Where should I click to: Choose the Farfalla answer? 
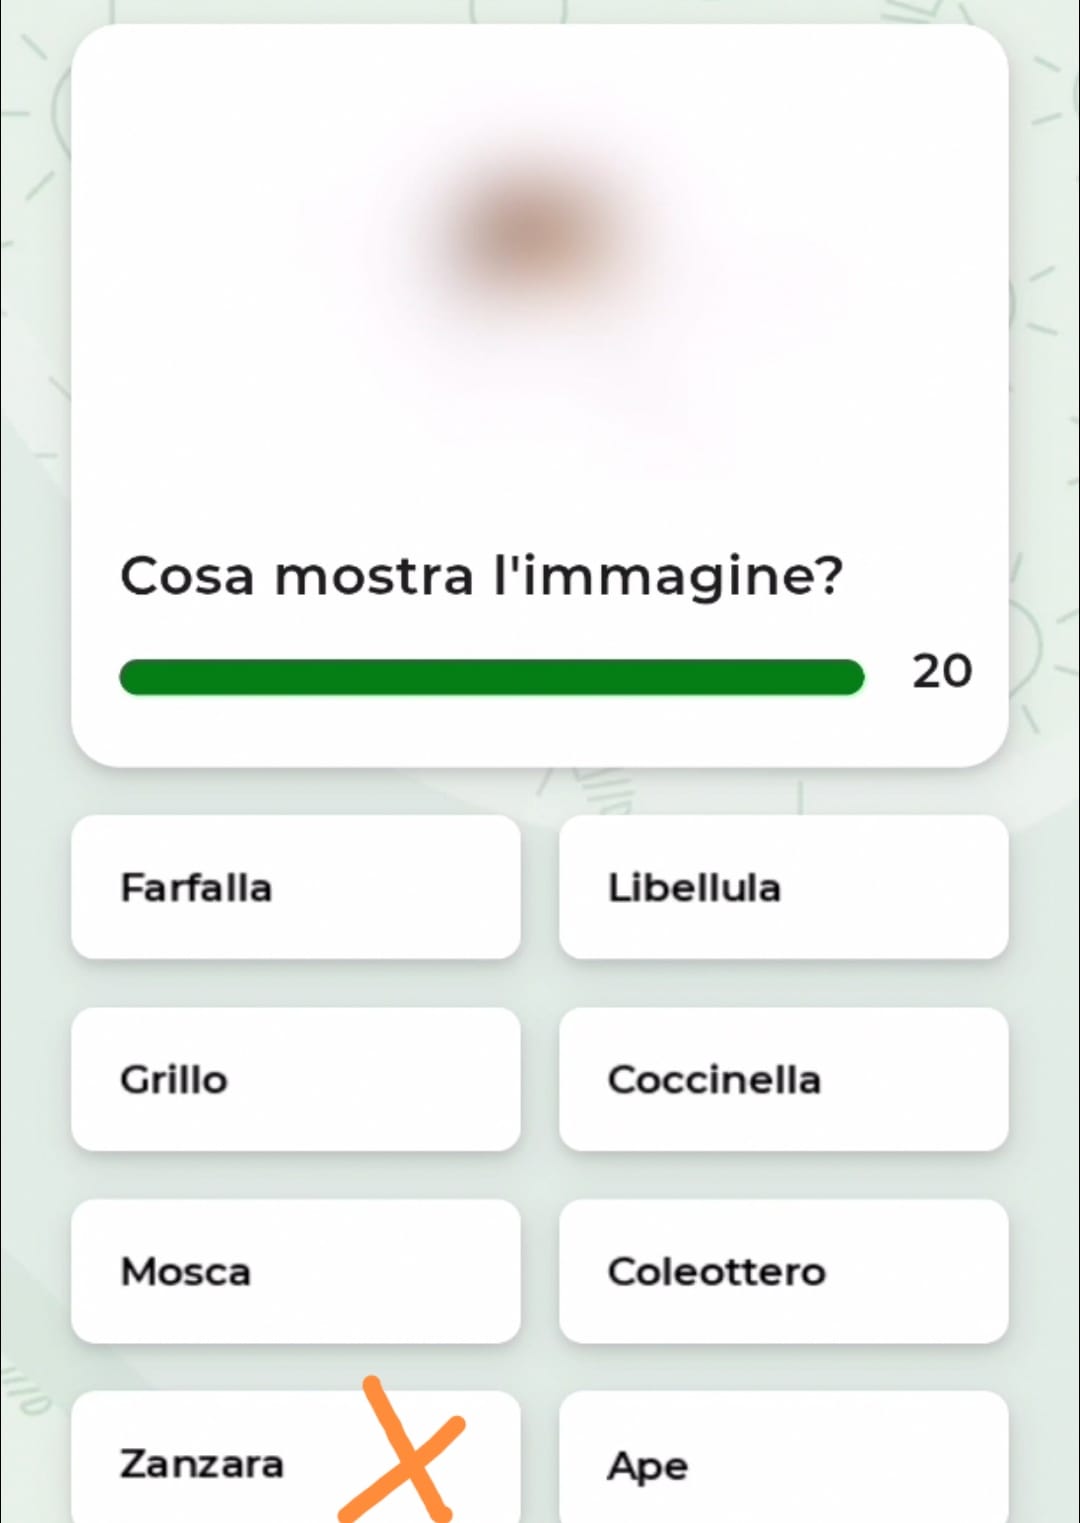[x=296, y=887]
